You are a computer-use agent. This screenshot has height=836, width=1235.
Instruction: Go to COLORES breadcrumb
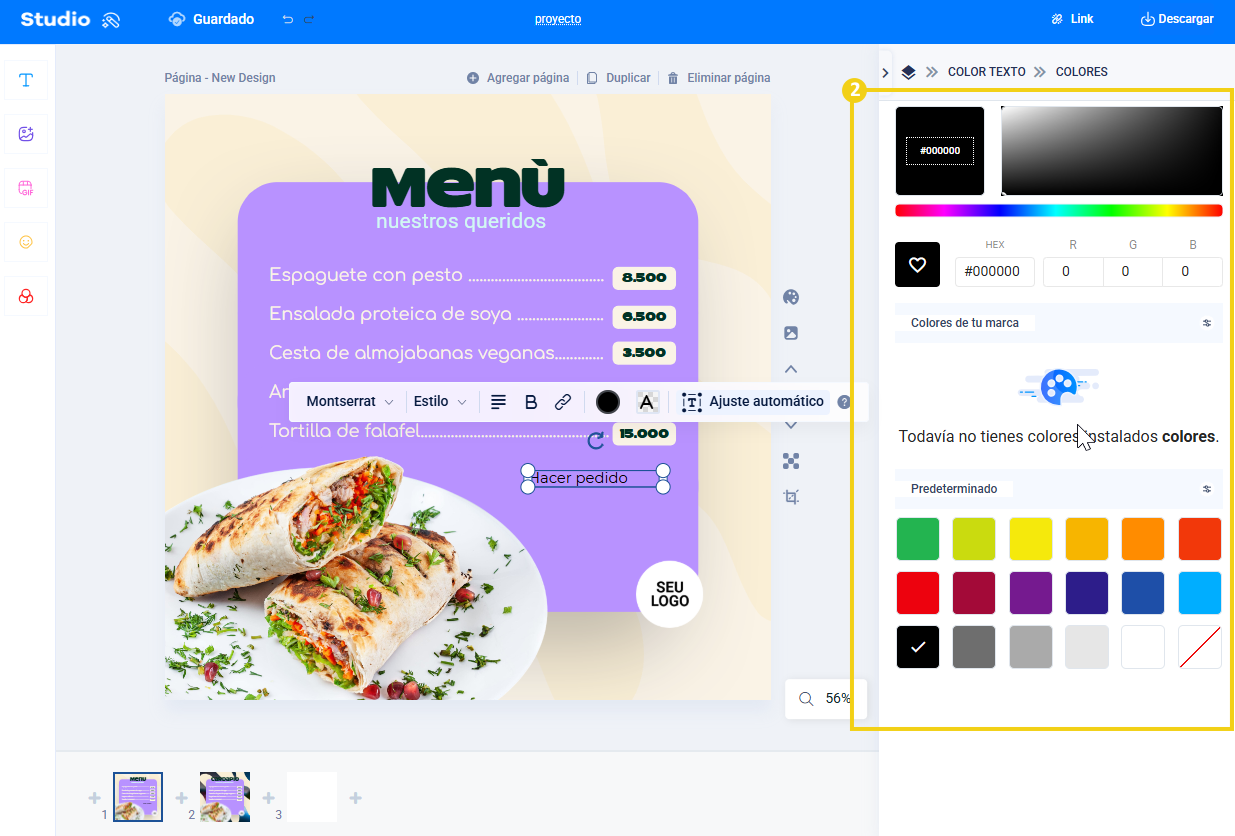1082,72
